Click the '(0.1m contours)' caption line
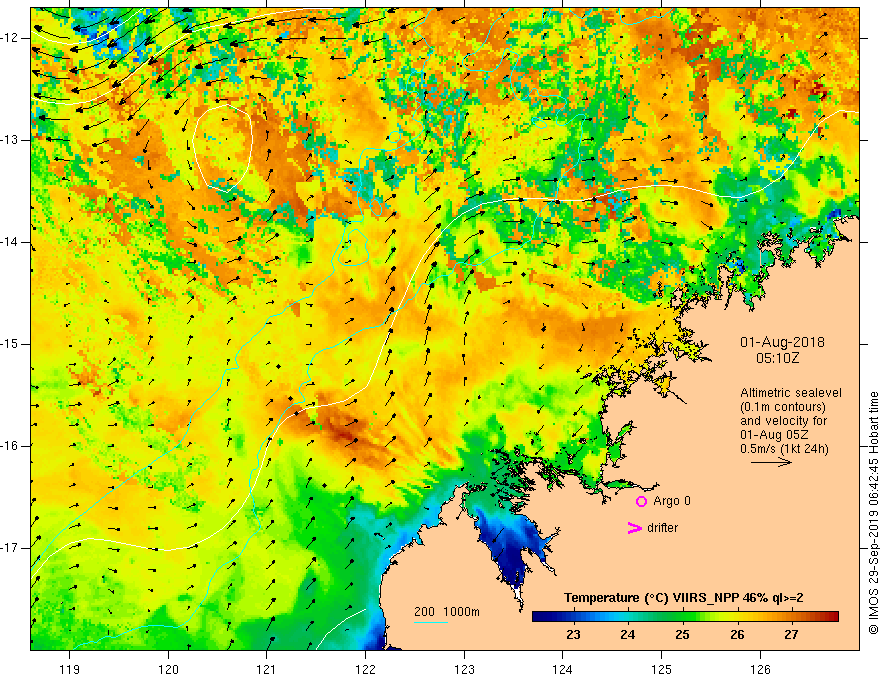The image size is (880, 680). (783, 407)
